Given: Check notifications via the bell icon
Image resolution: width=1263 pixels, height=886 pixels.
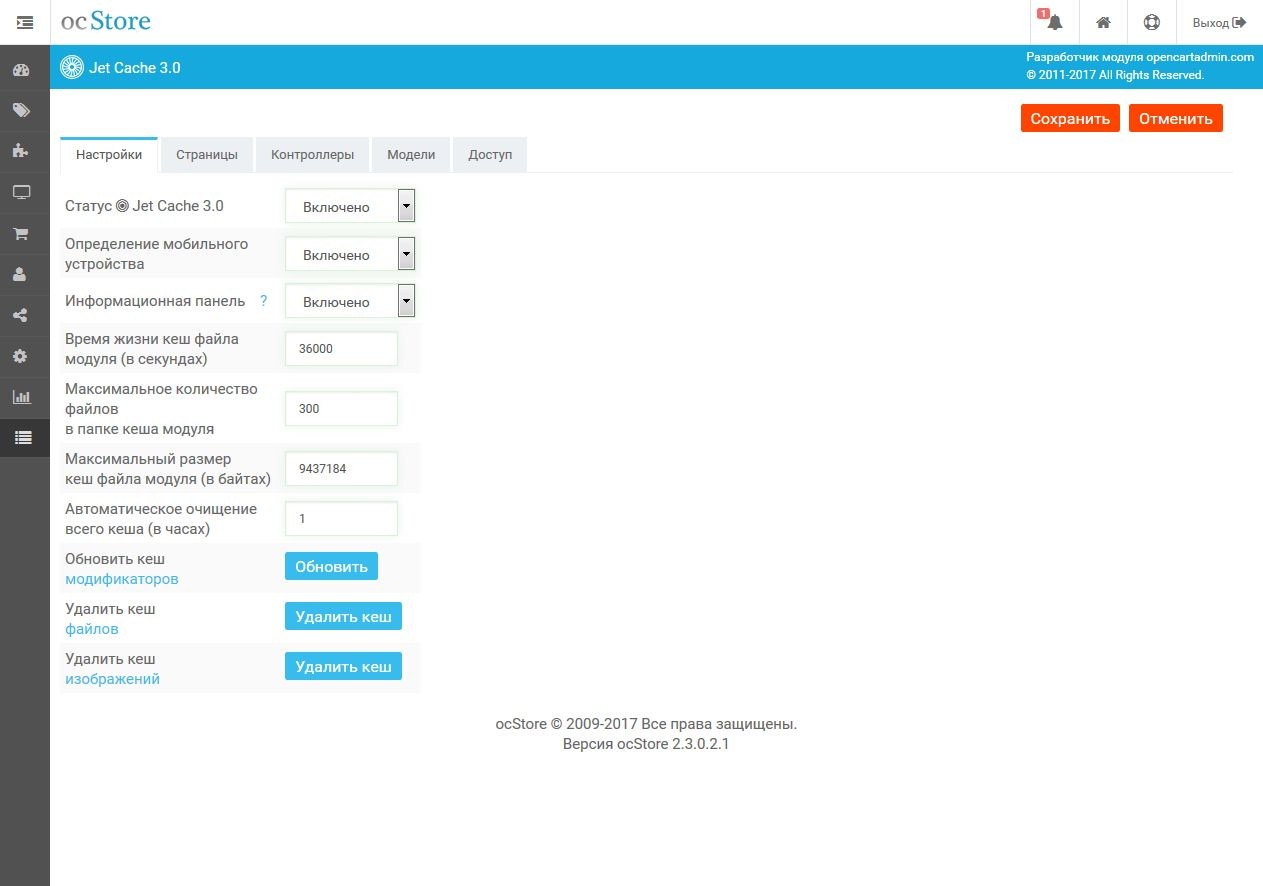Looking at the screenshot, I should click(x=1053, y=22).
